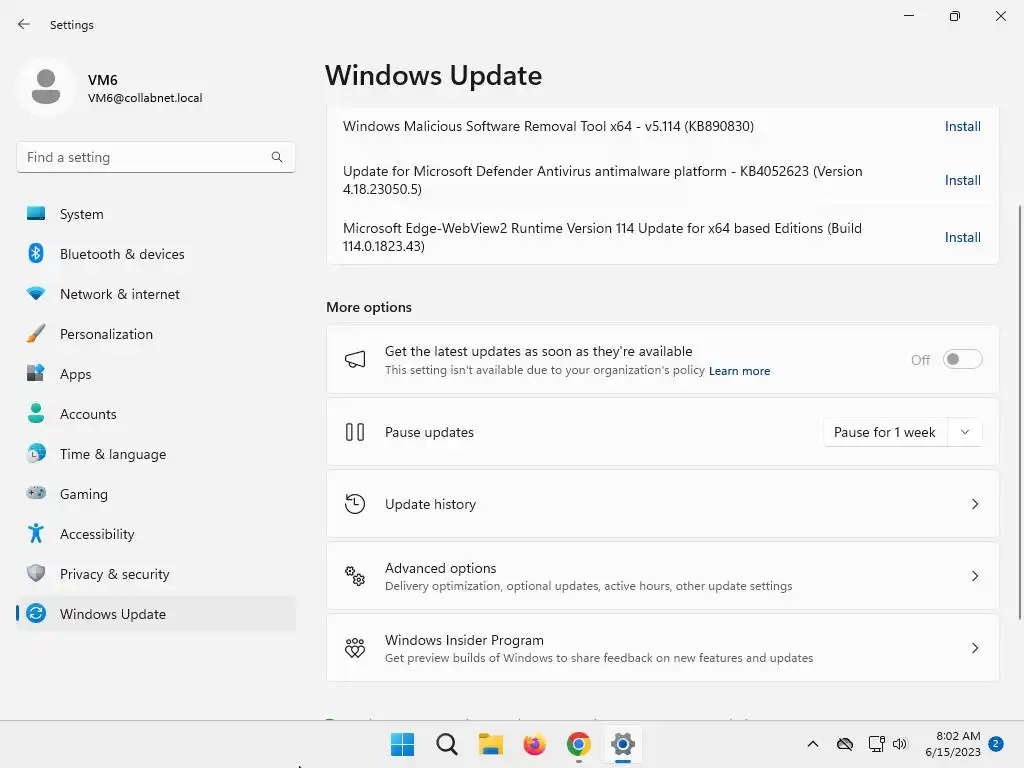
Task: Open the clock showing 8:02 AM 6/15/2023
Action: pyautogui.click(x=953, y=744)
